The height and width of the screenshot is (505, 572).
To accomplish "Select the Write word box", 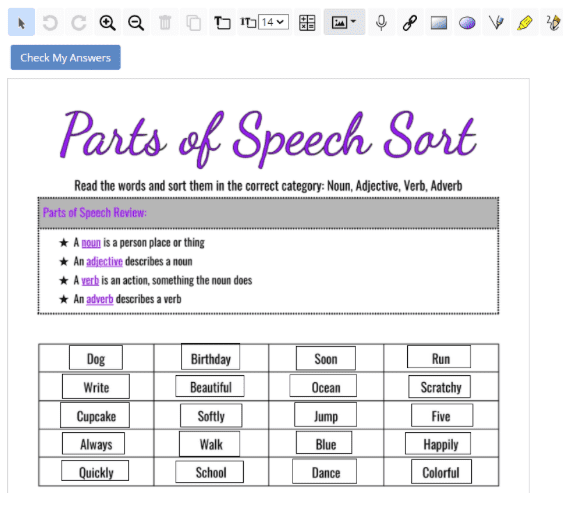I will pyautogui.click(x=96, y=386).
